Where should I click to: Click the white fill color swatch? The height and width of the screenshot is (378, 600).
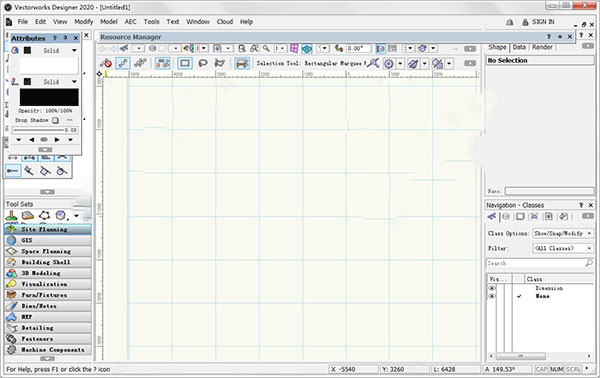49,66
